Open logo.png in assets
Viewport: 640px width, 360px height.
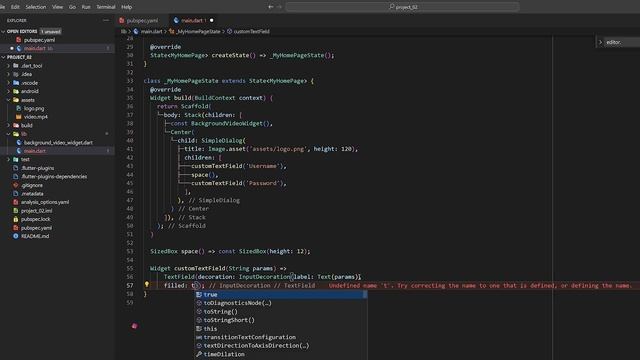tap(34, 109)
